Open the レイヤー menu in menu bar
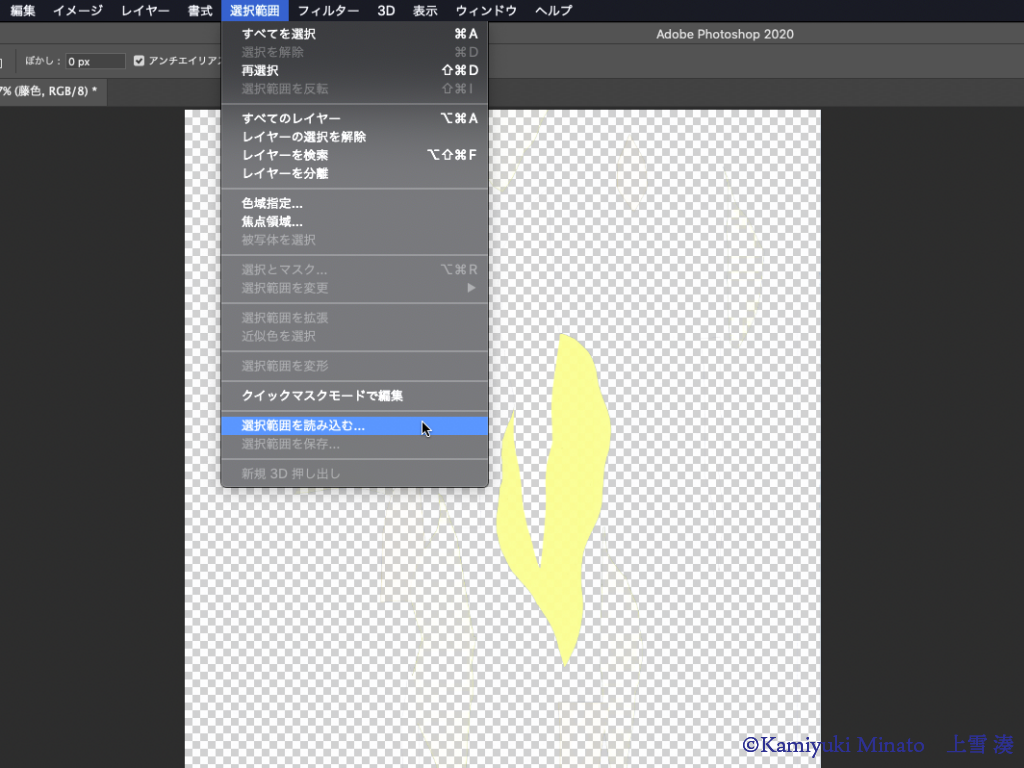Screen dimensions: 1024x768 coord(145,11)
